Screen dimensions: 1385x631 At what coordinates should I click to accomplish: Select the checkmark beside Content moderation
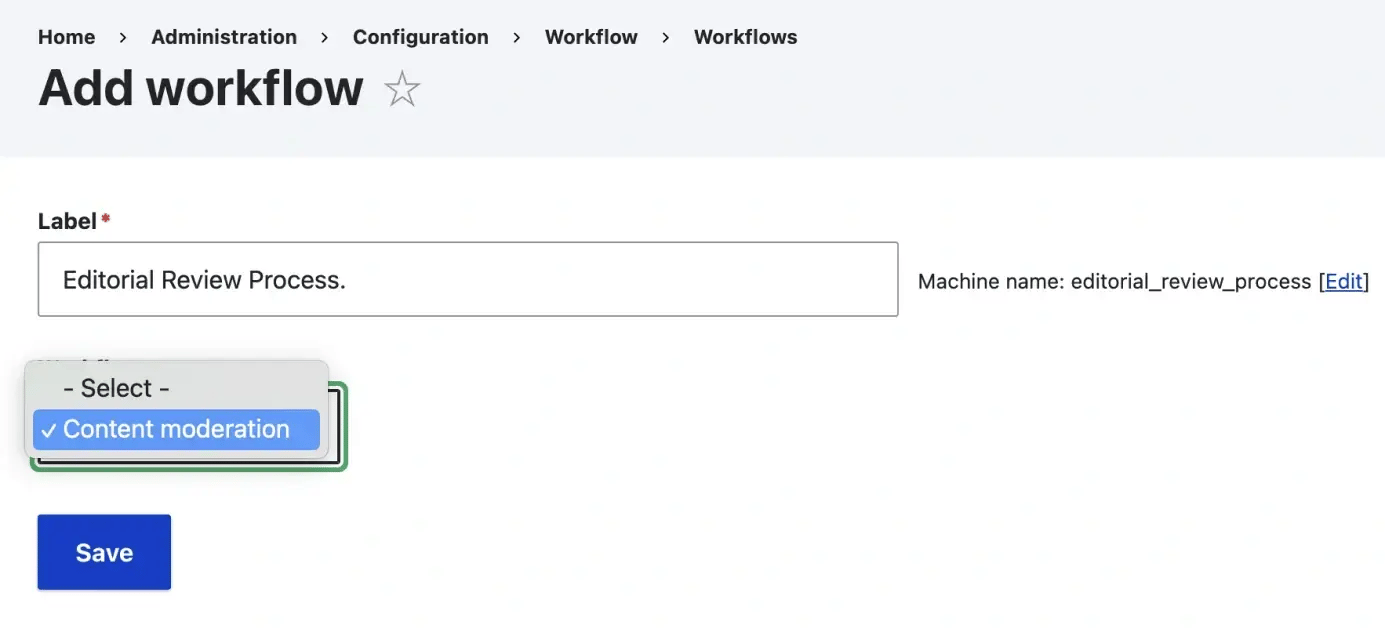point(48,429)
